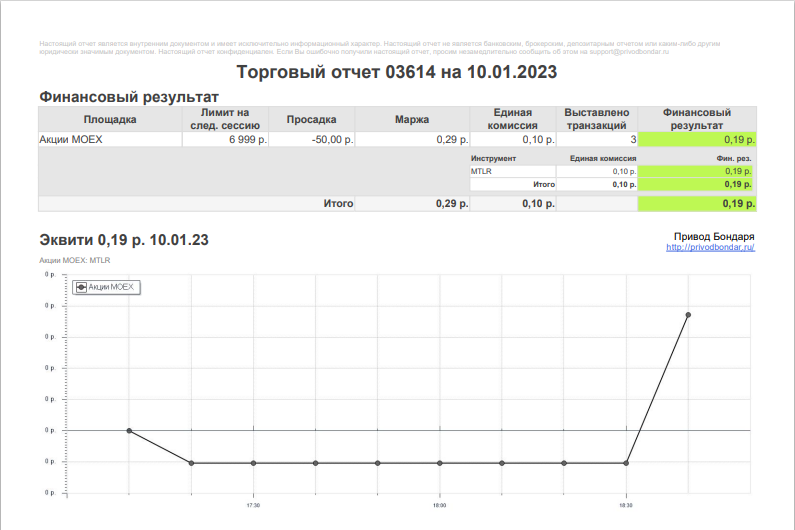This screenshot has width=795, height=530.
Task: Select the '6 999 р.' limit value
Action: click(x=247, y=139)
